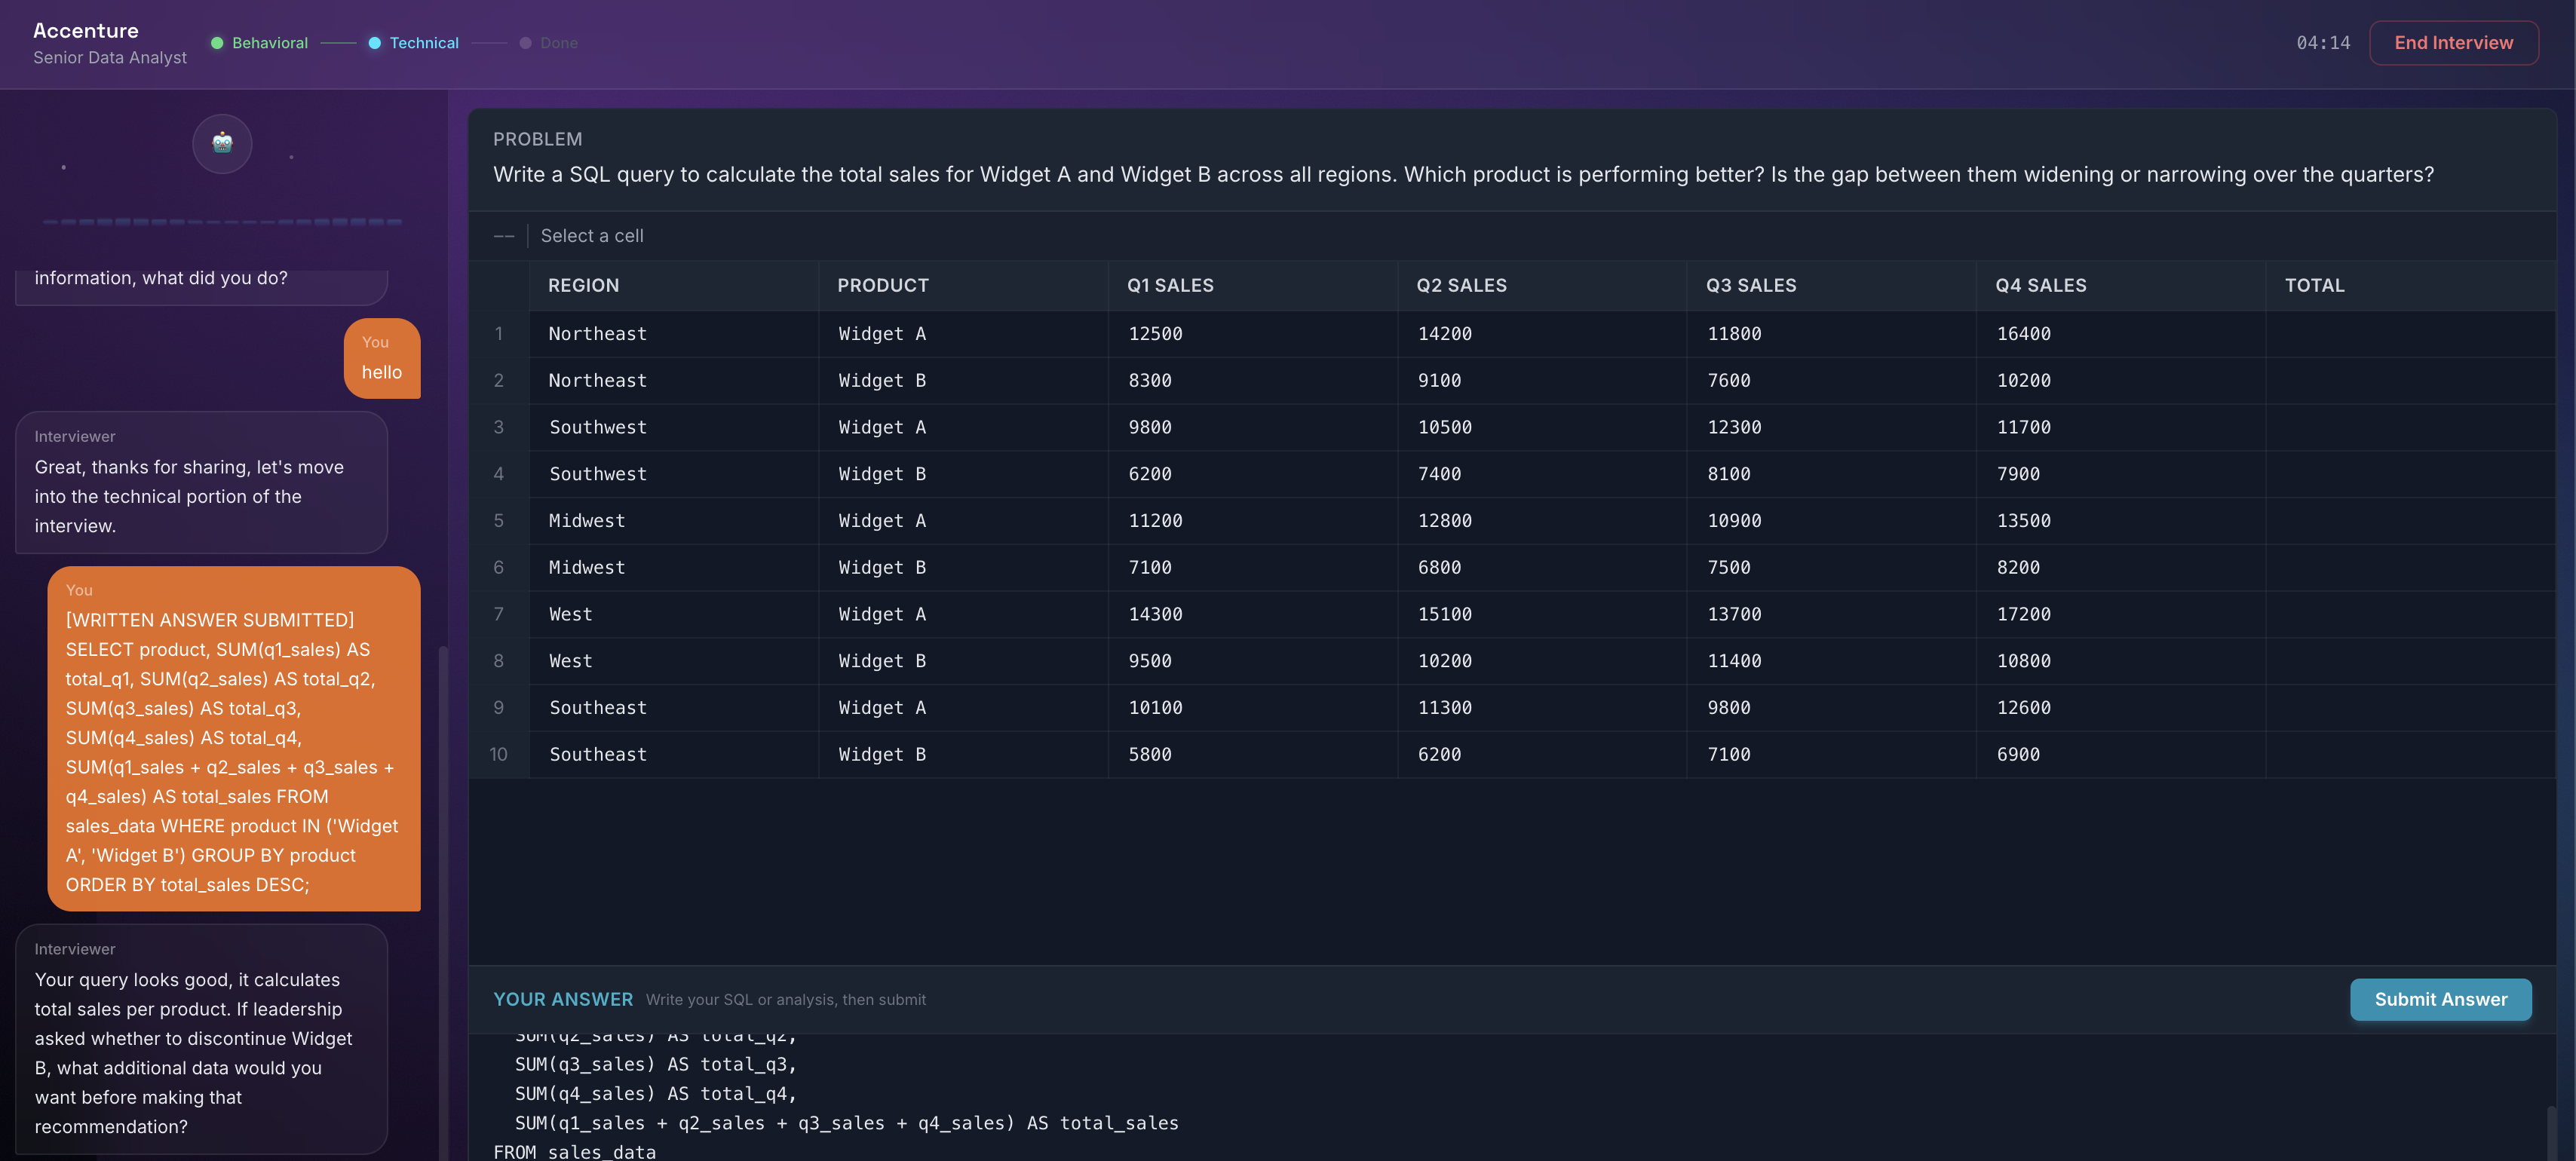
Task: Select Northeast Widget A Q1 cell 12500
Action: 1155,334
